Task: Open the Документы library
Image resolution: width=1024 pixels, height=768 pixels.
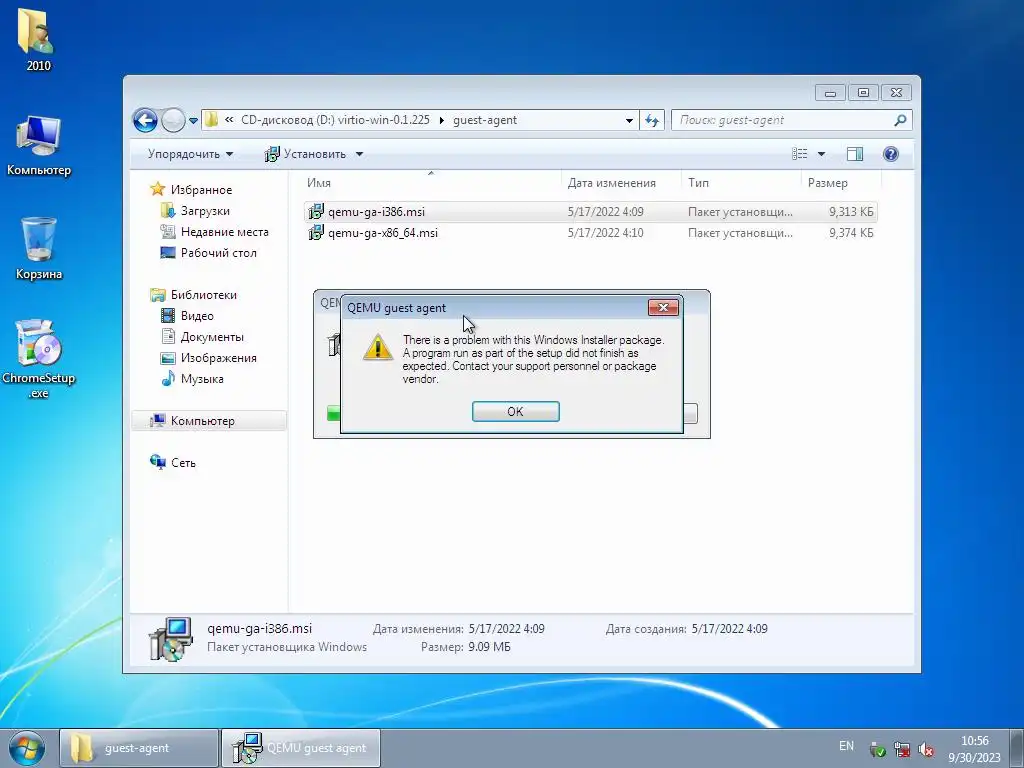Action: pos(212,337)
